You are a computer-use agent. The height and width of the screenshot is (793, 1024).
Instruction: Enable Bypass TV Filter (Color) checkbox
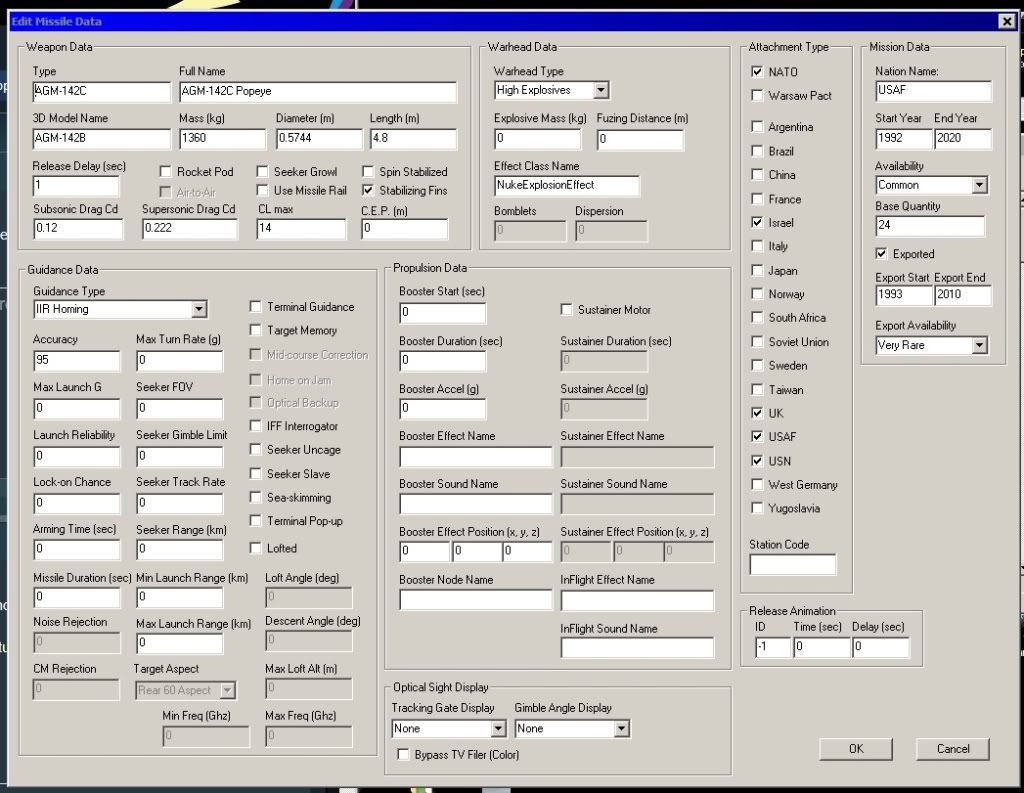point(403,754)
